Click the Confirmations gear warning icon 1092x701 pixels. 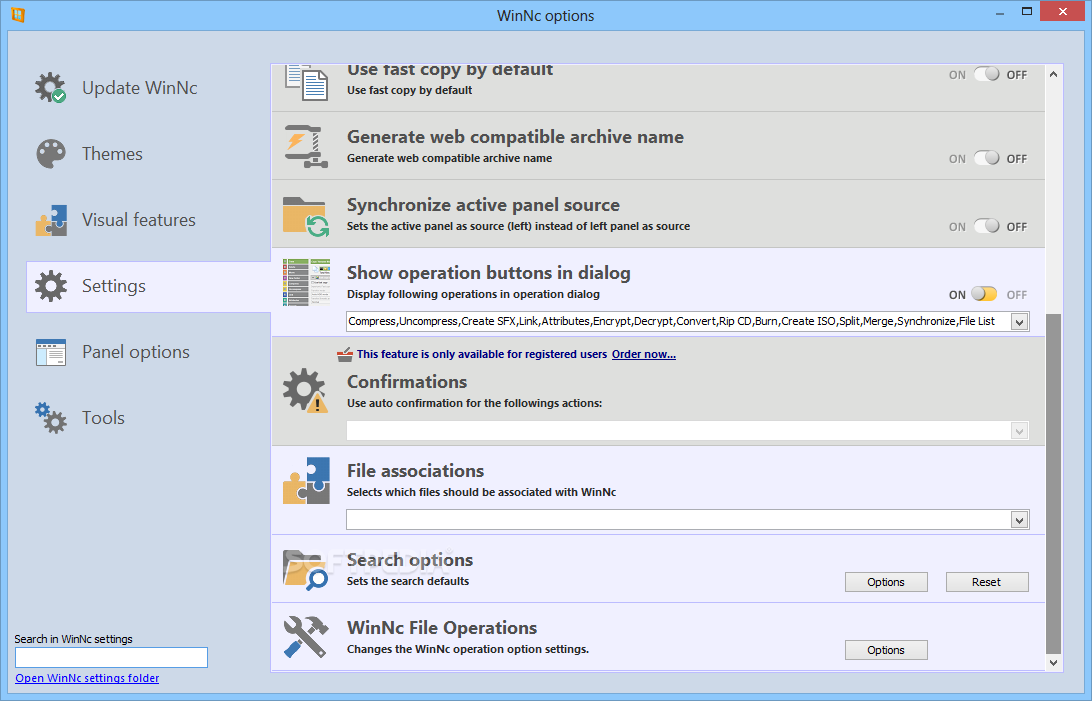point(305,391)
